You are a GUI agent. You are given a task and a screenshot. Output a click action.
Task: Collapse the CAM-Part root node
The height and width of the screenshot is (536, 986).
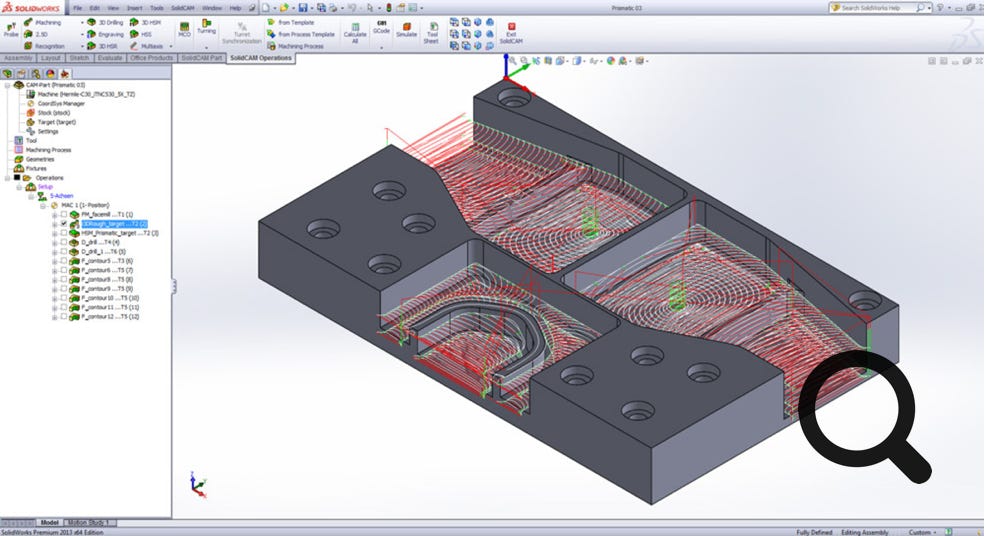click(7, 85)
